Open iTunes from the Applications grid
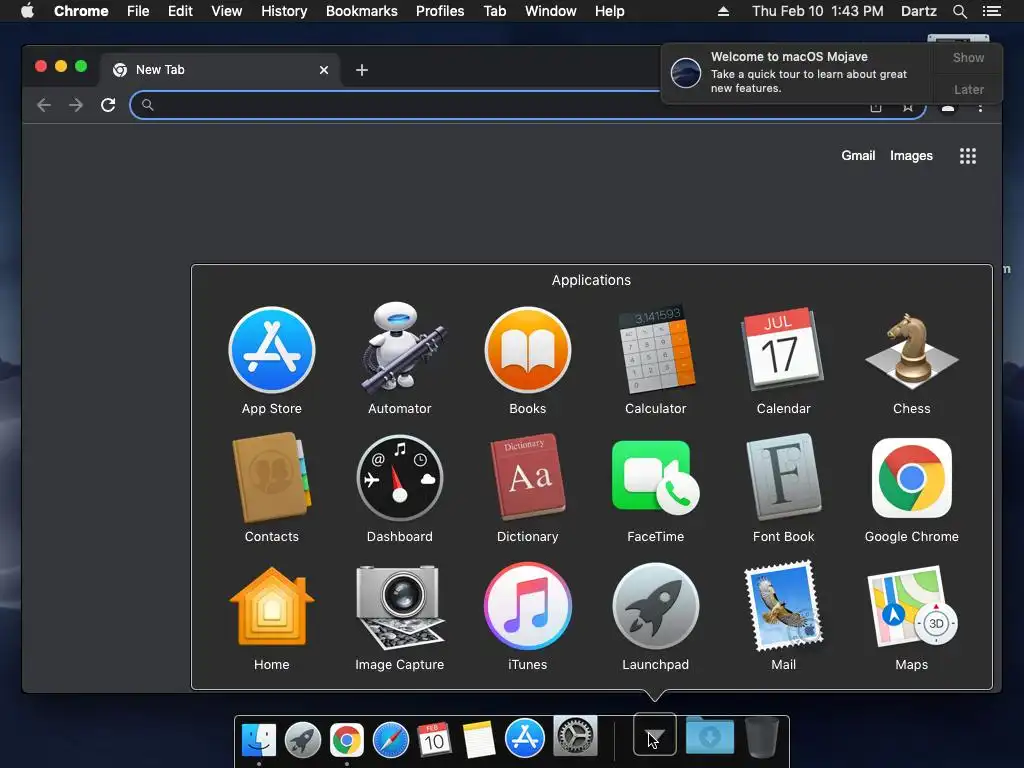This screenshot has height=768, width=1024. pos(528,606)
